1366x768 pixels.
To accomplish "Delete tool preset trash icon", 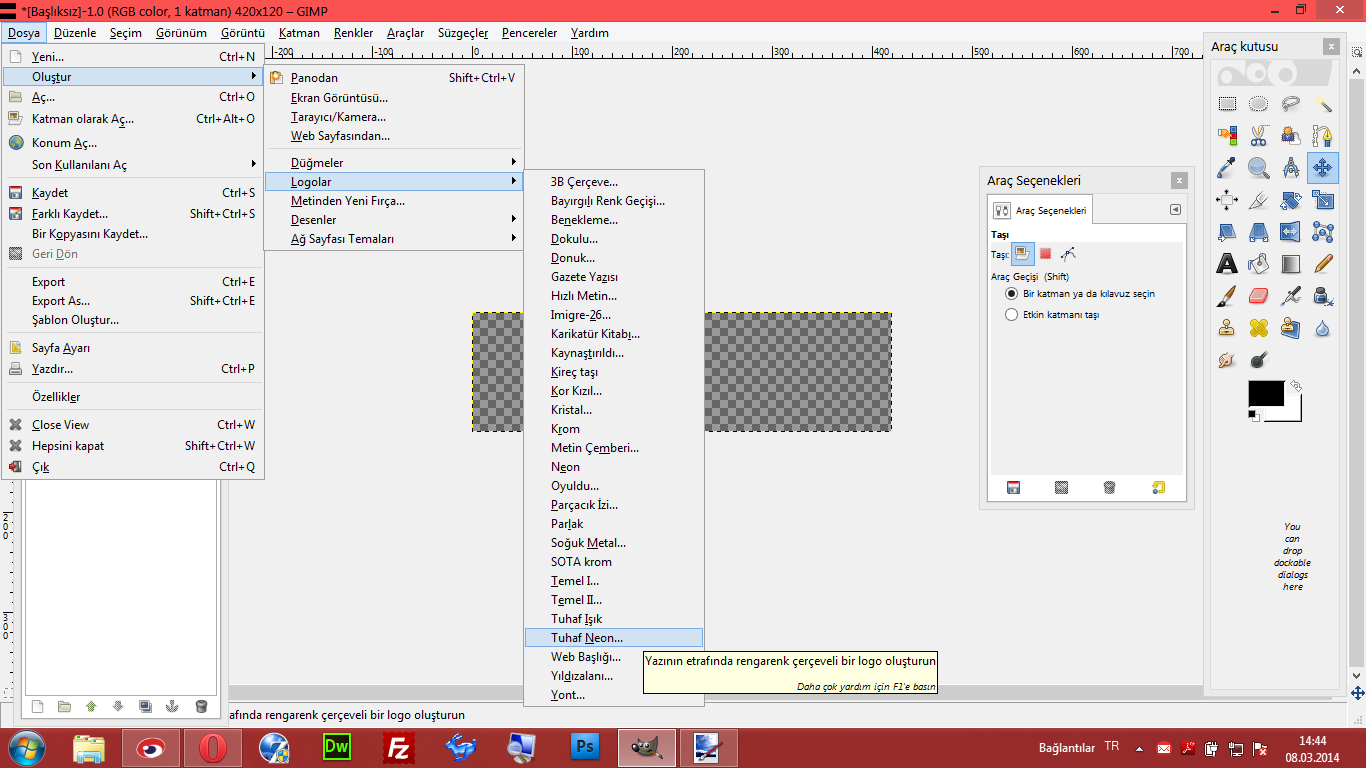I will click(1109, 488).
